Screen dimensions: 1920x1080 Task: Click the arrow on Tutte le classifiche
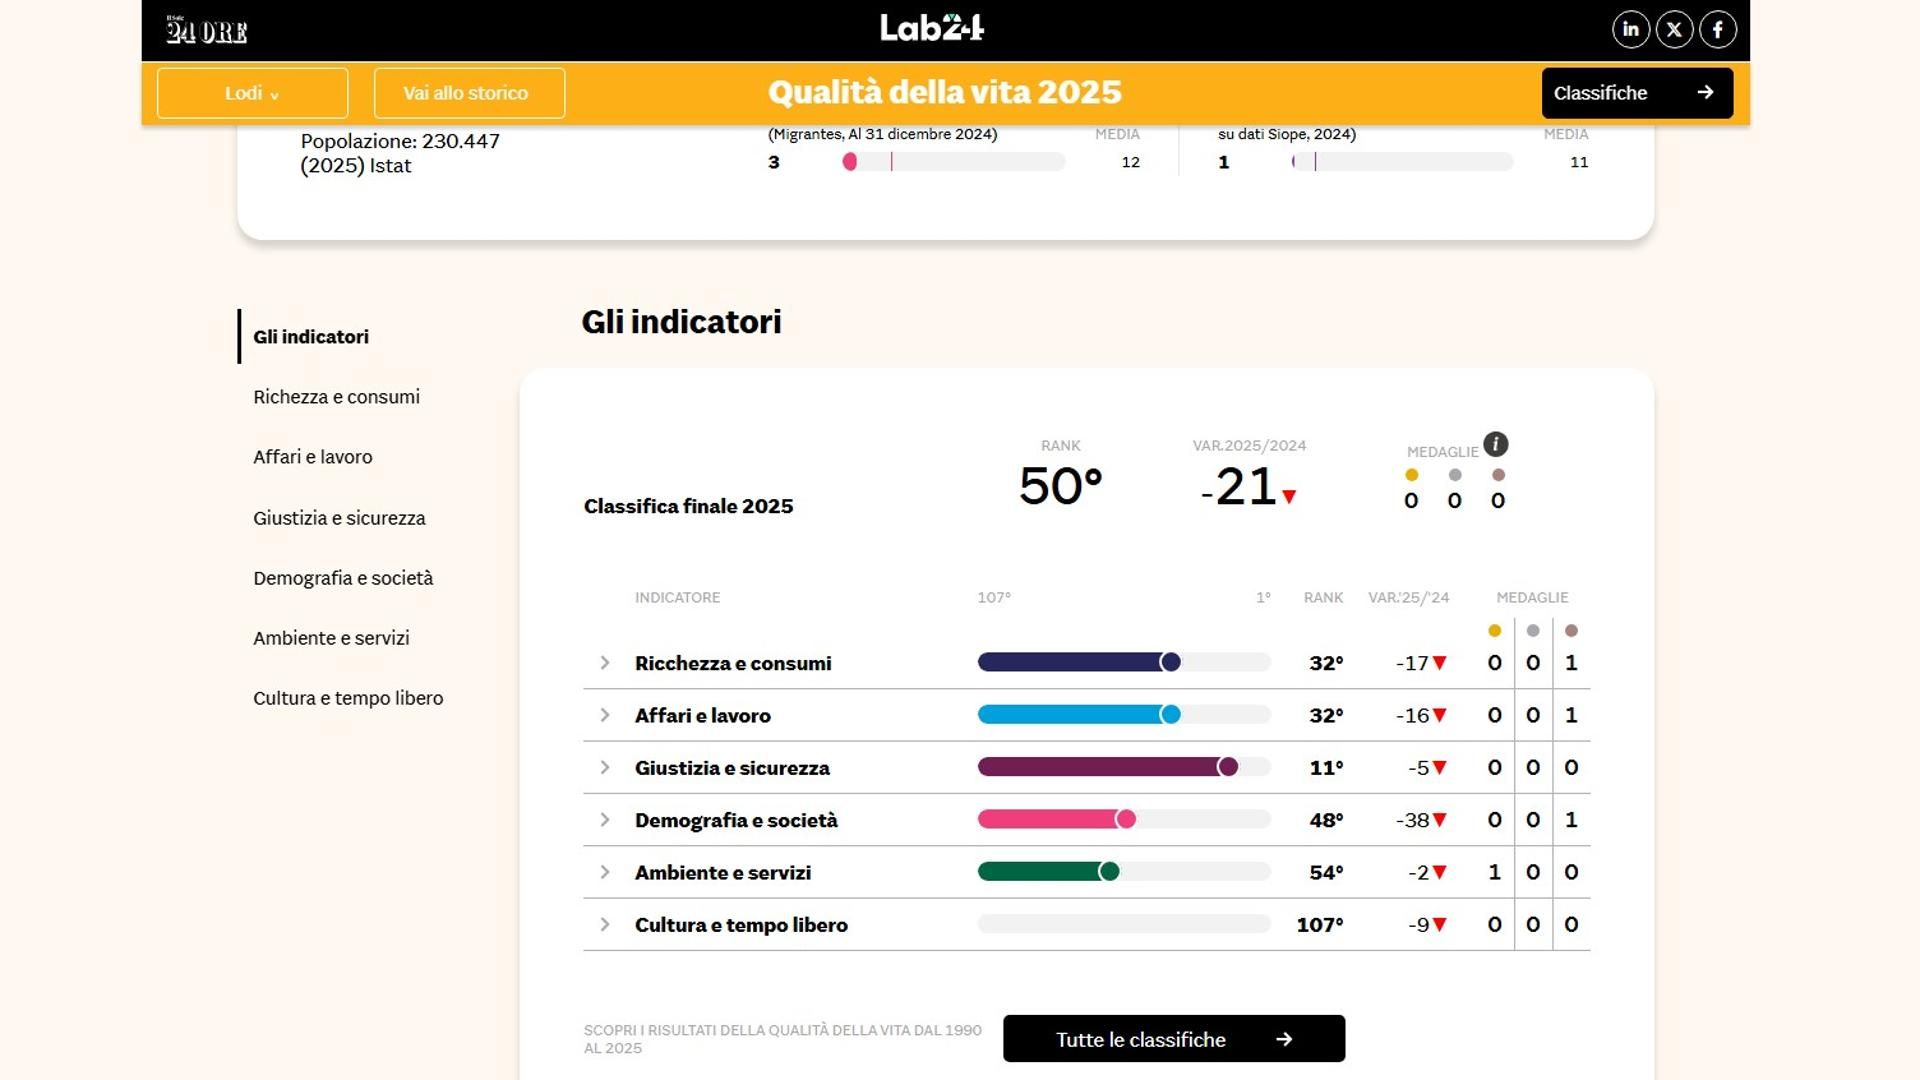pos(1284,1039)
